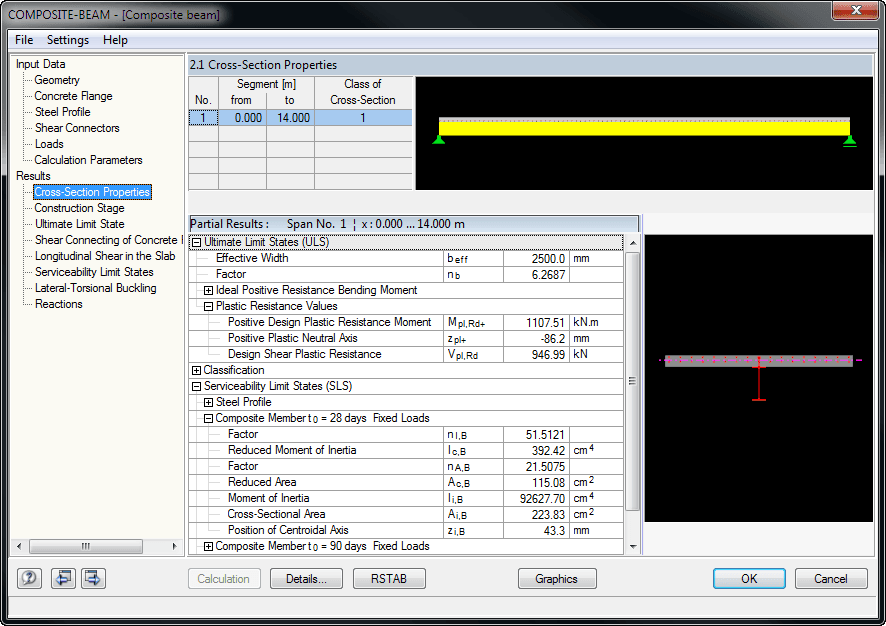Select the Results root node
886x626 pixels.
33,176
